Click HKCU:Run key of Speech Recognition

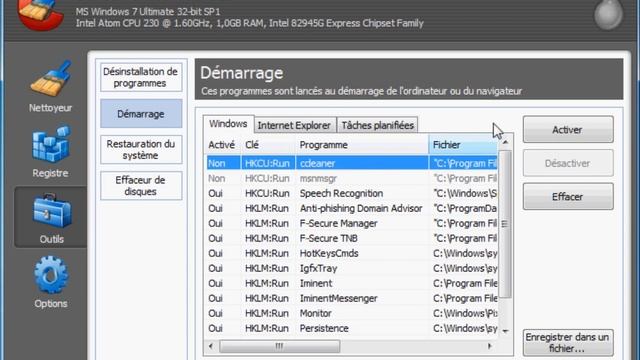pos(267,193)
